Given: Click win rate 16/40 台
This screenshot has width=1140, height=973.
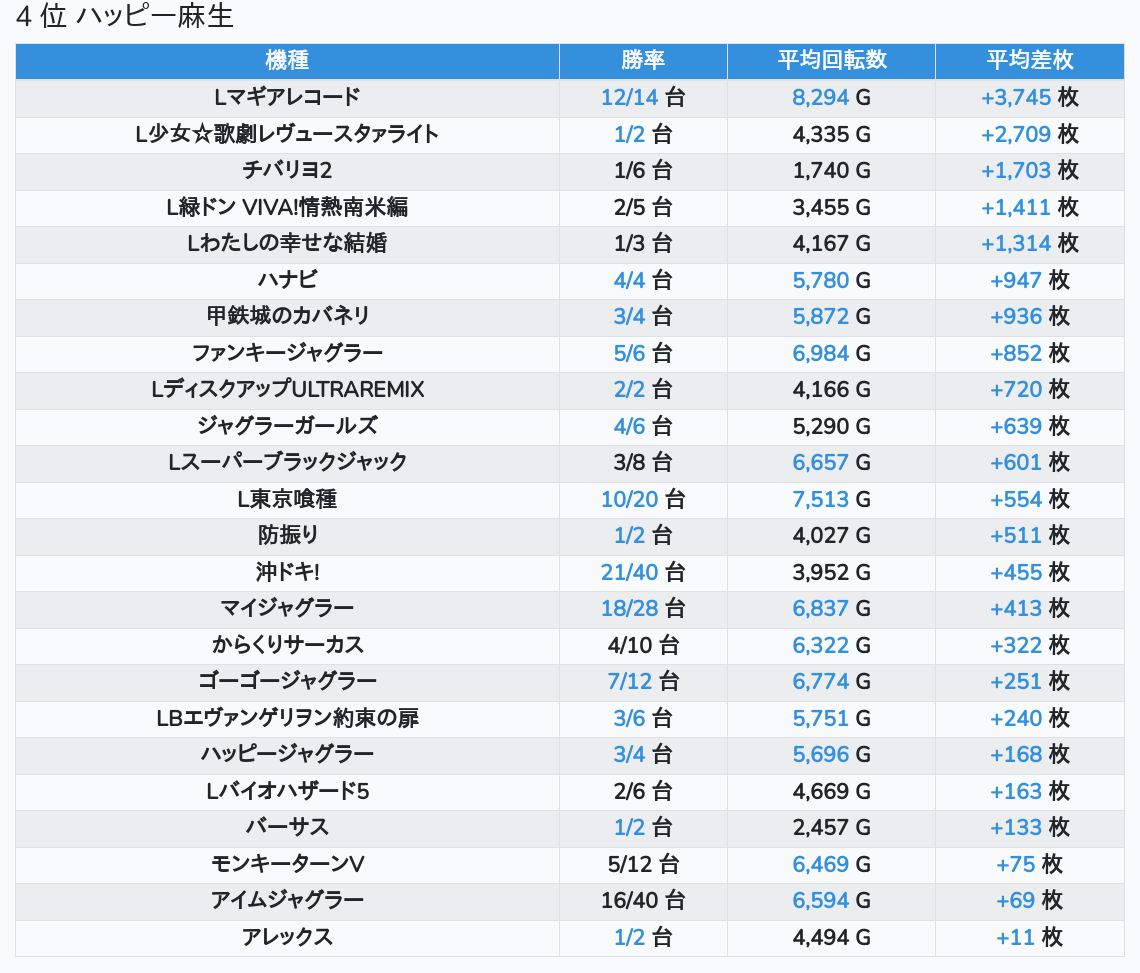Looking at the screenshot, I should (643, 901).
